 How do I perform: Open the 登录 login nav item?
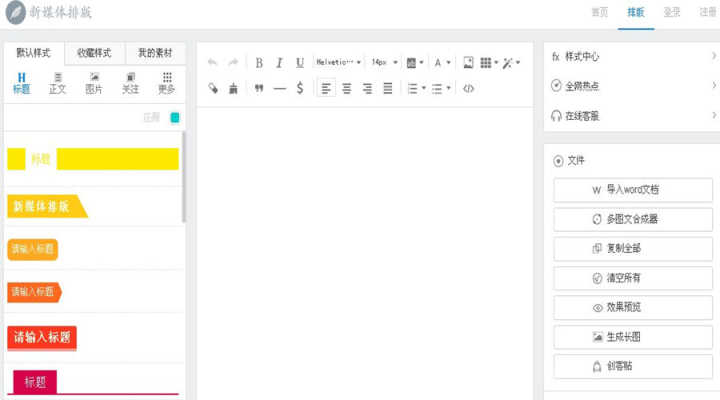click(672, 12)
